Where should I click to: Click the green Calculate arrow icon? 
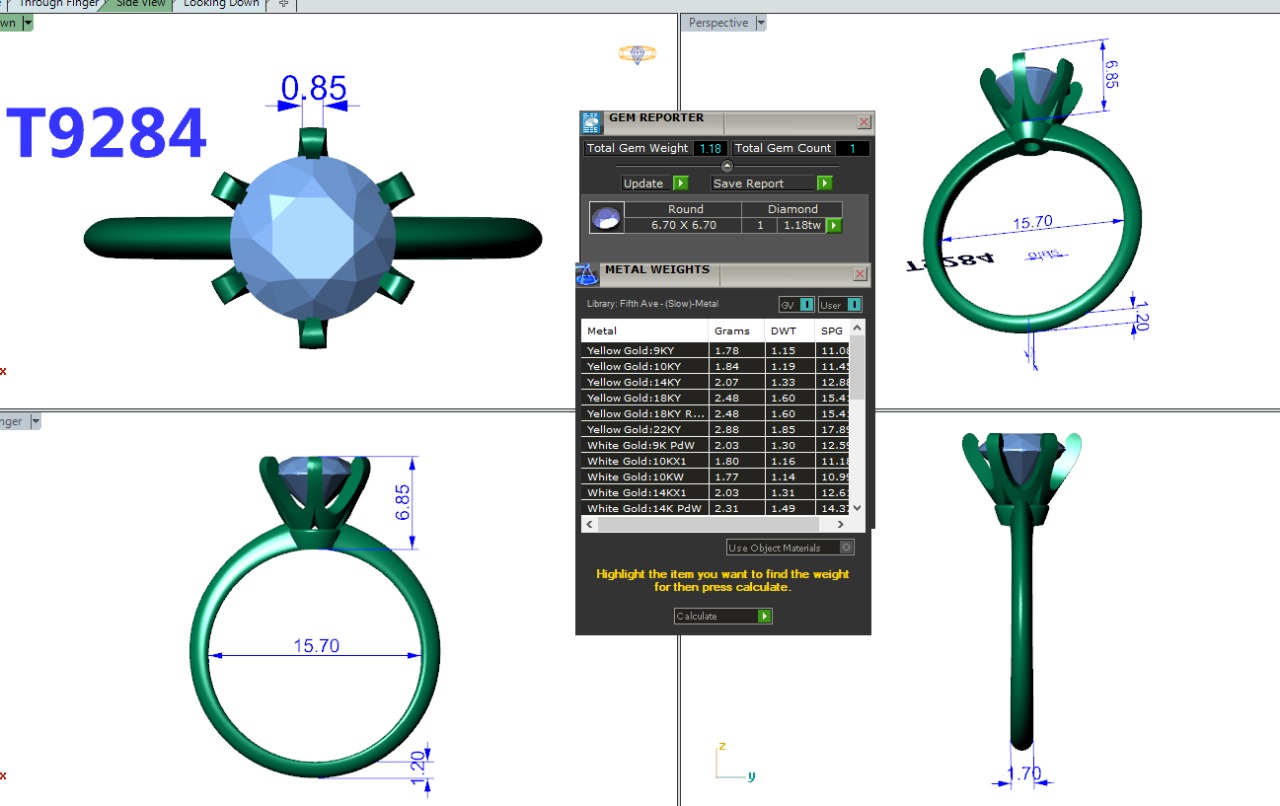pos(764,616)
